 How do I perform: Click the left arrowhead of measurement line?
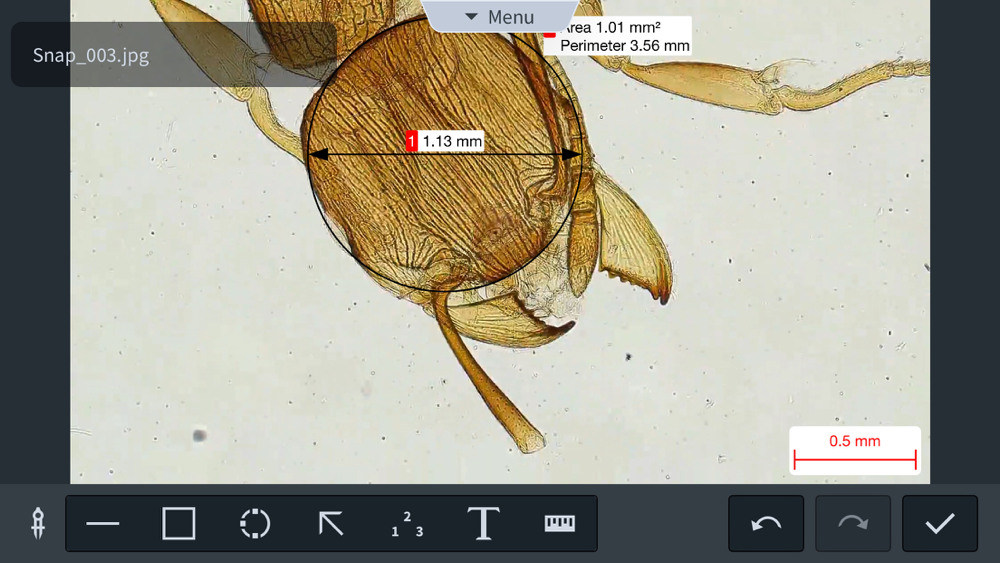point(318,154)
